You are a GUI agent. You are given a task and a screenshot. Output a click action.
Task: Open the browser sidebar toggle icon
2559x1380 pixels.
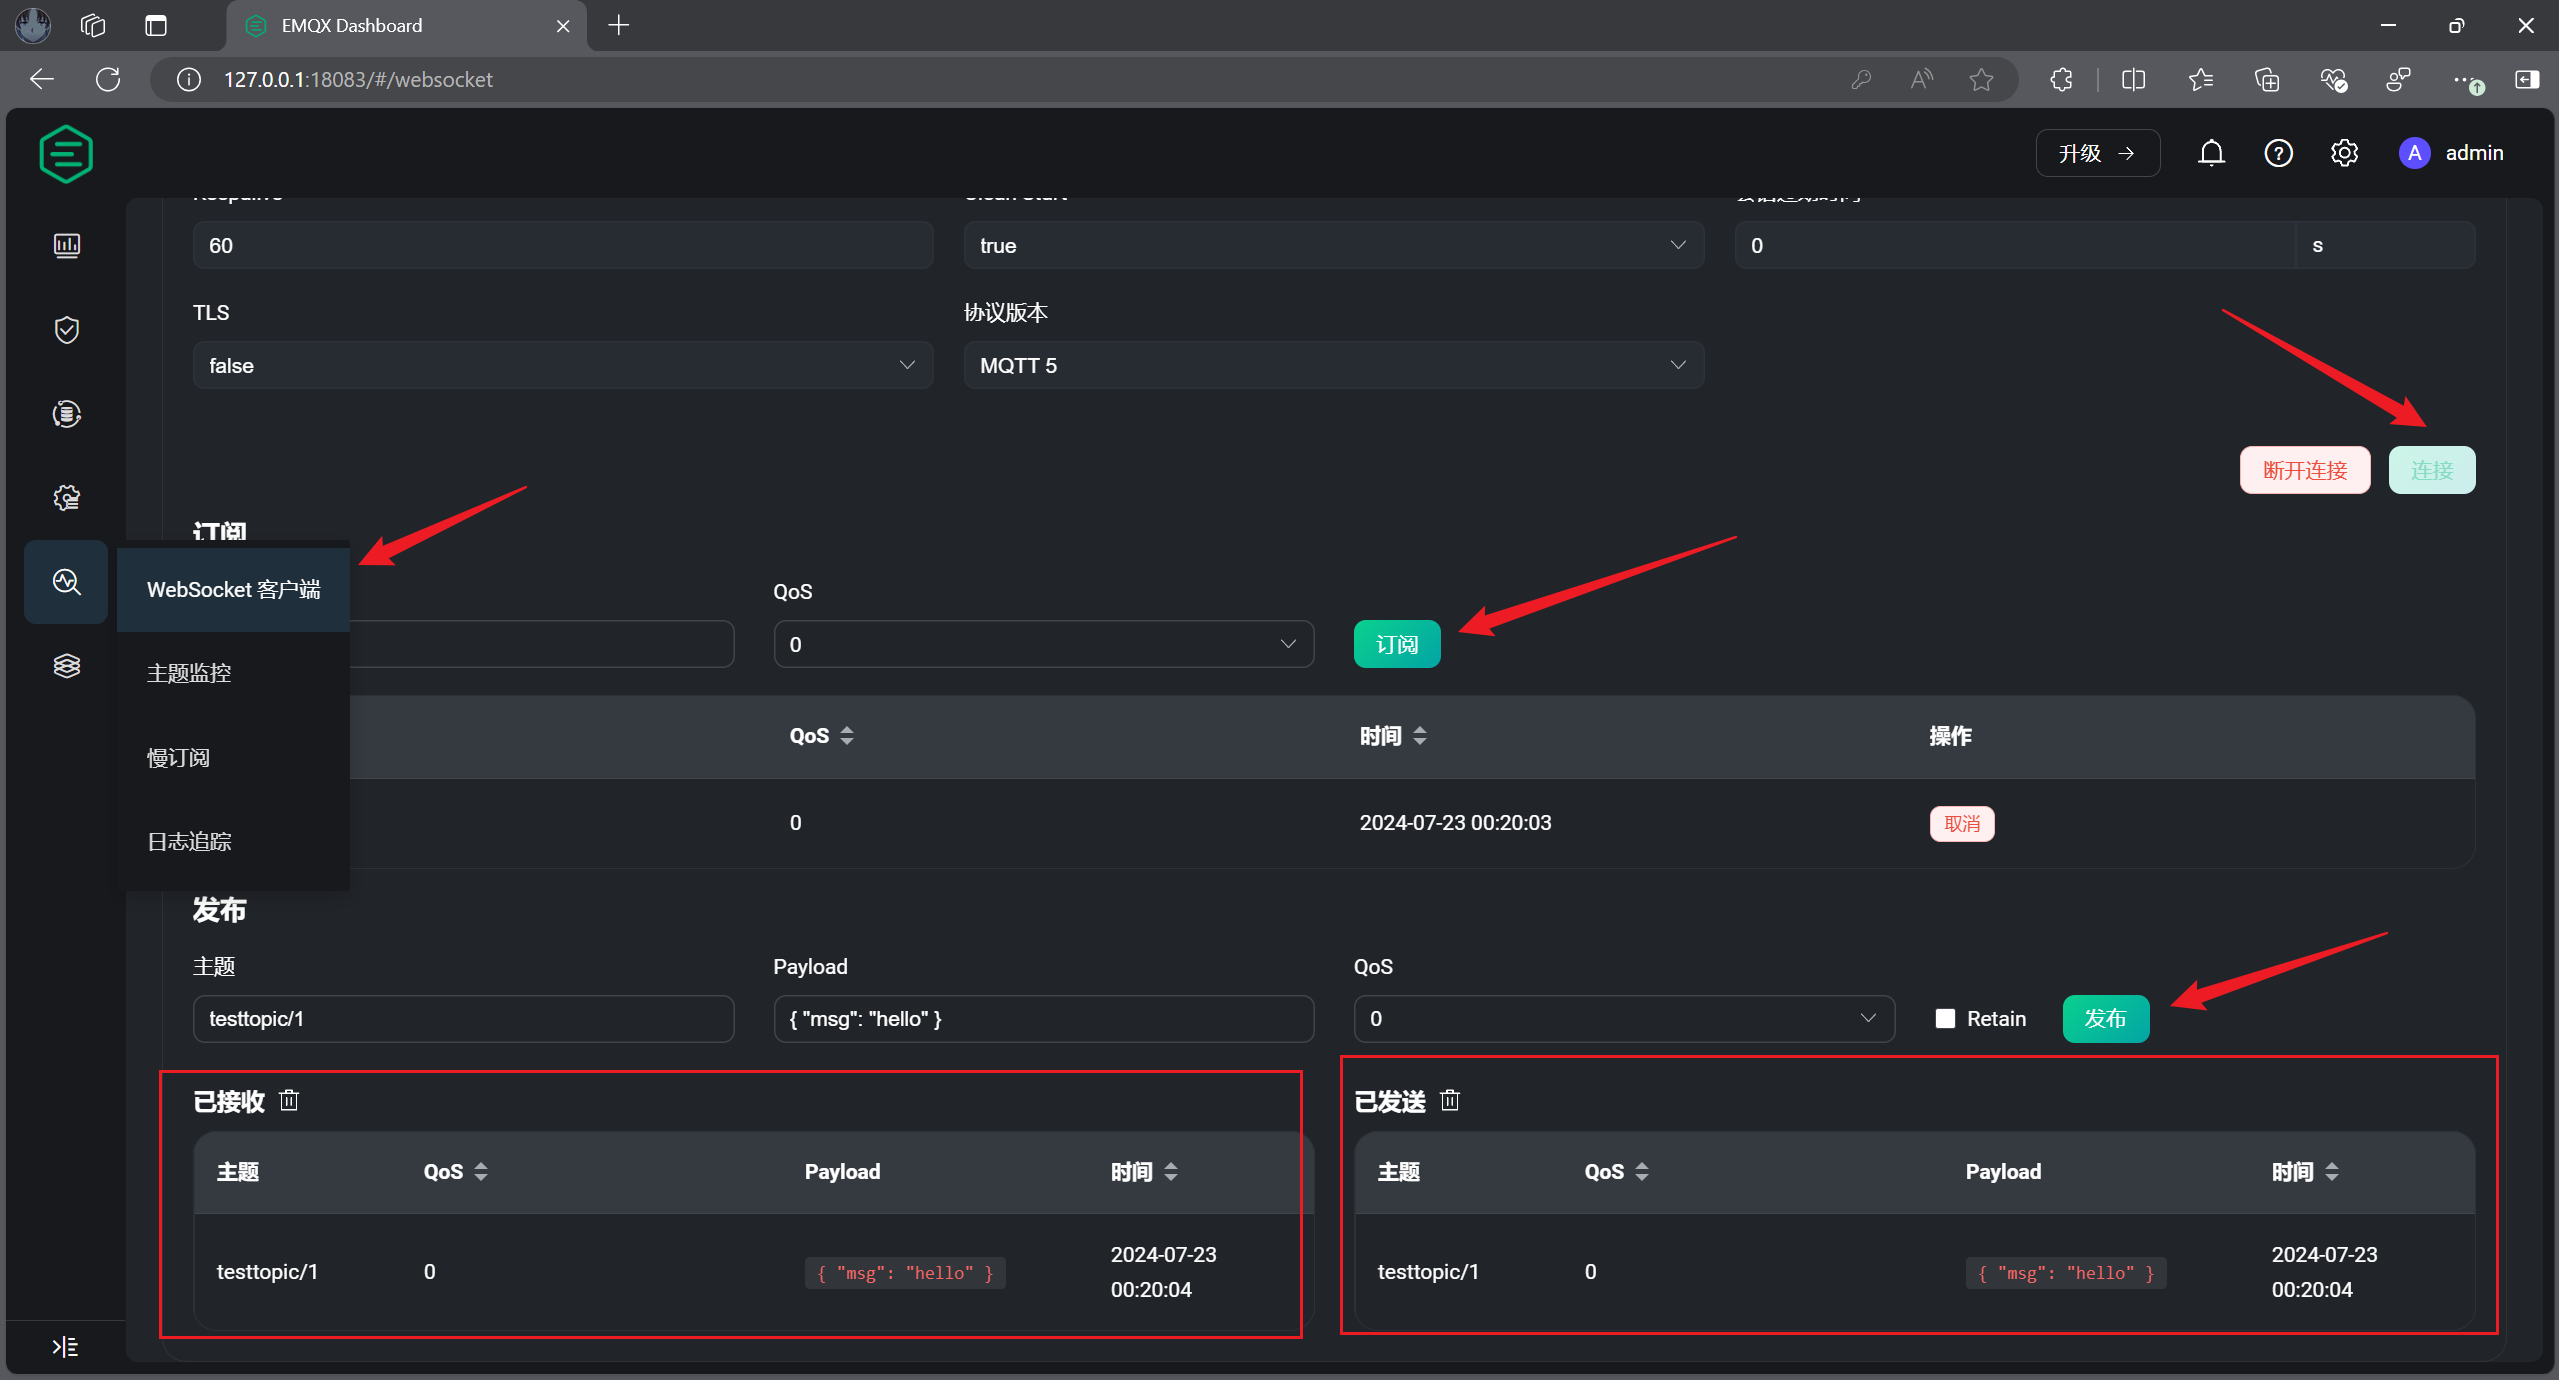tap(2526, 79)
